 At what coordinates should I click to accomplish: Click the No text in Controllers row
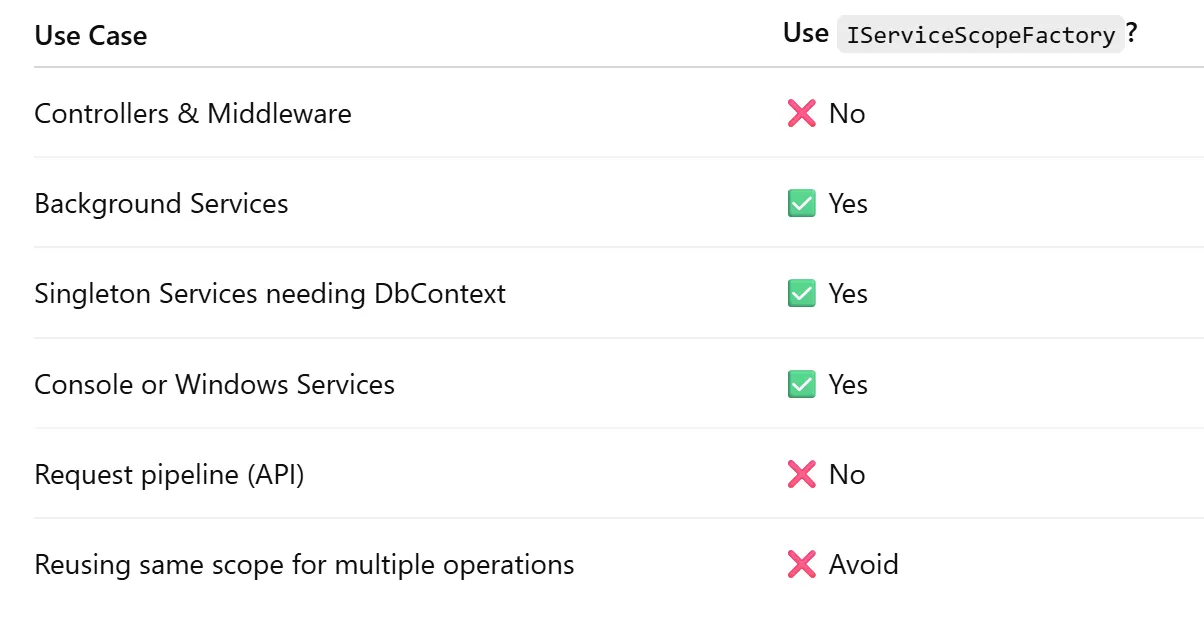(x=847, y=114)
